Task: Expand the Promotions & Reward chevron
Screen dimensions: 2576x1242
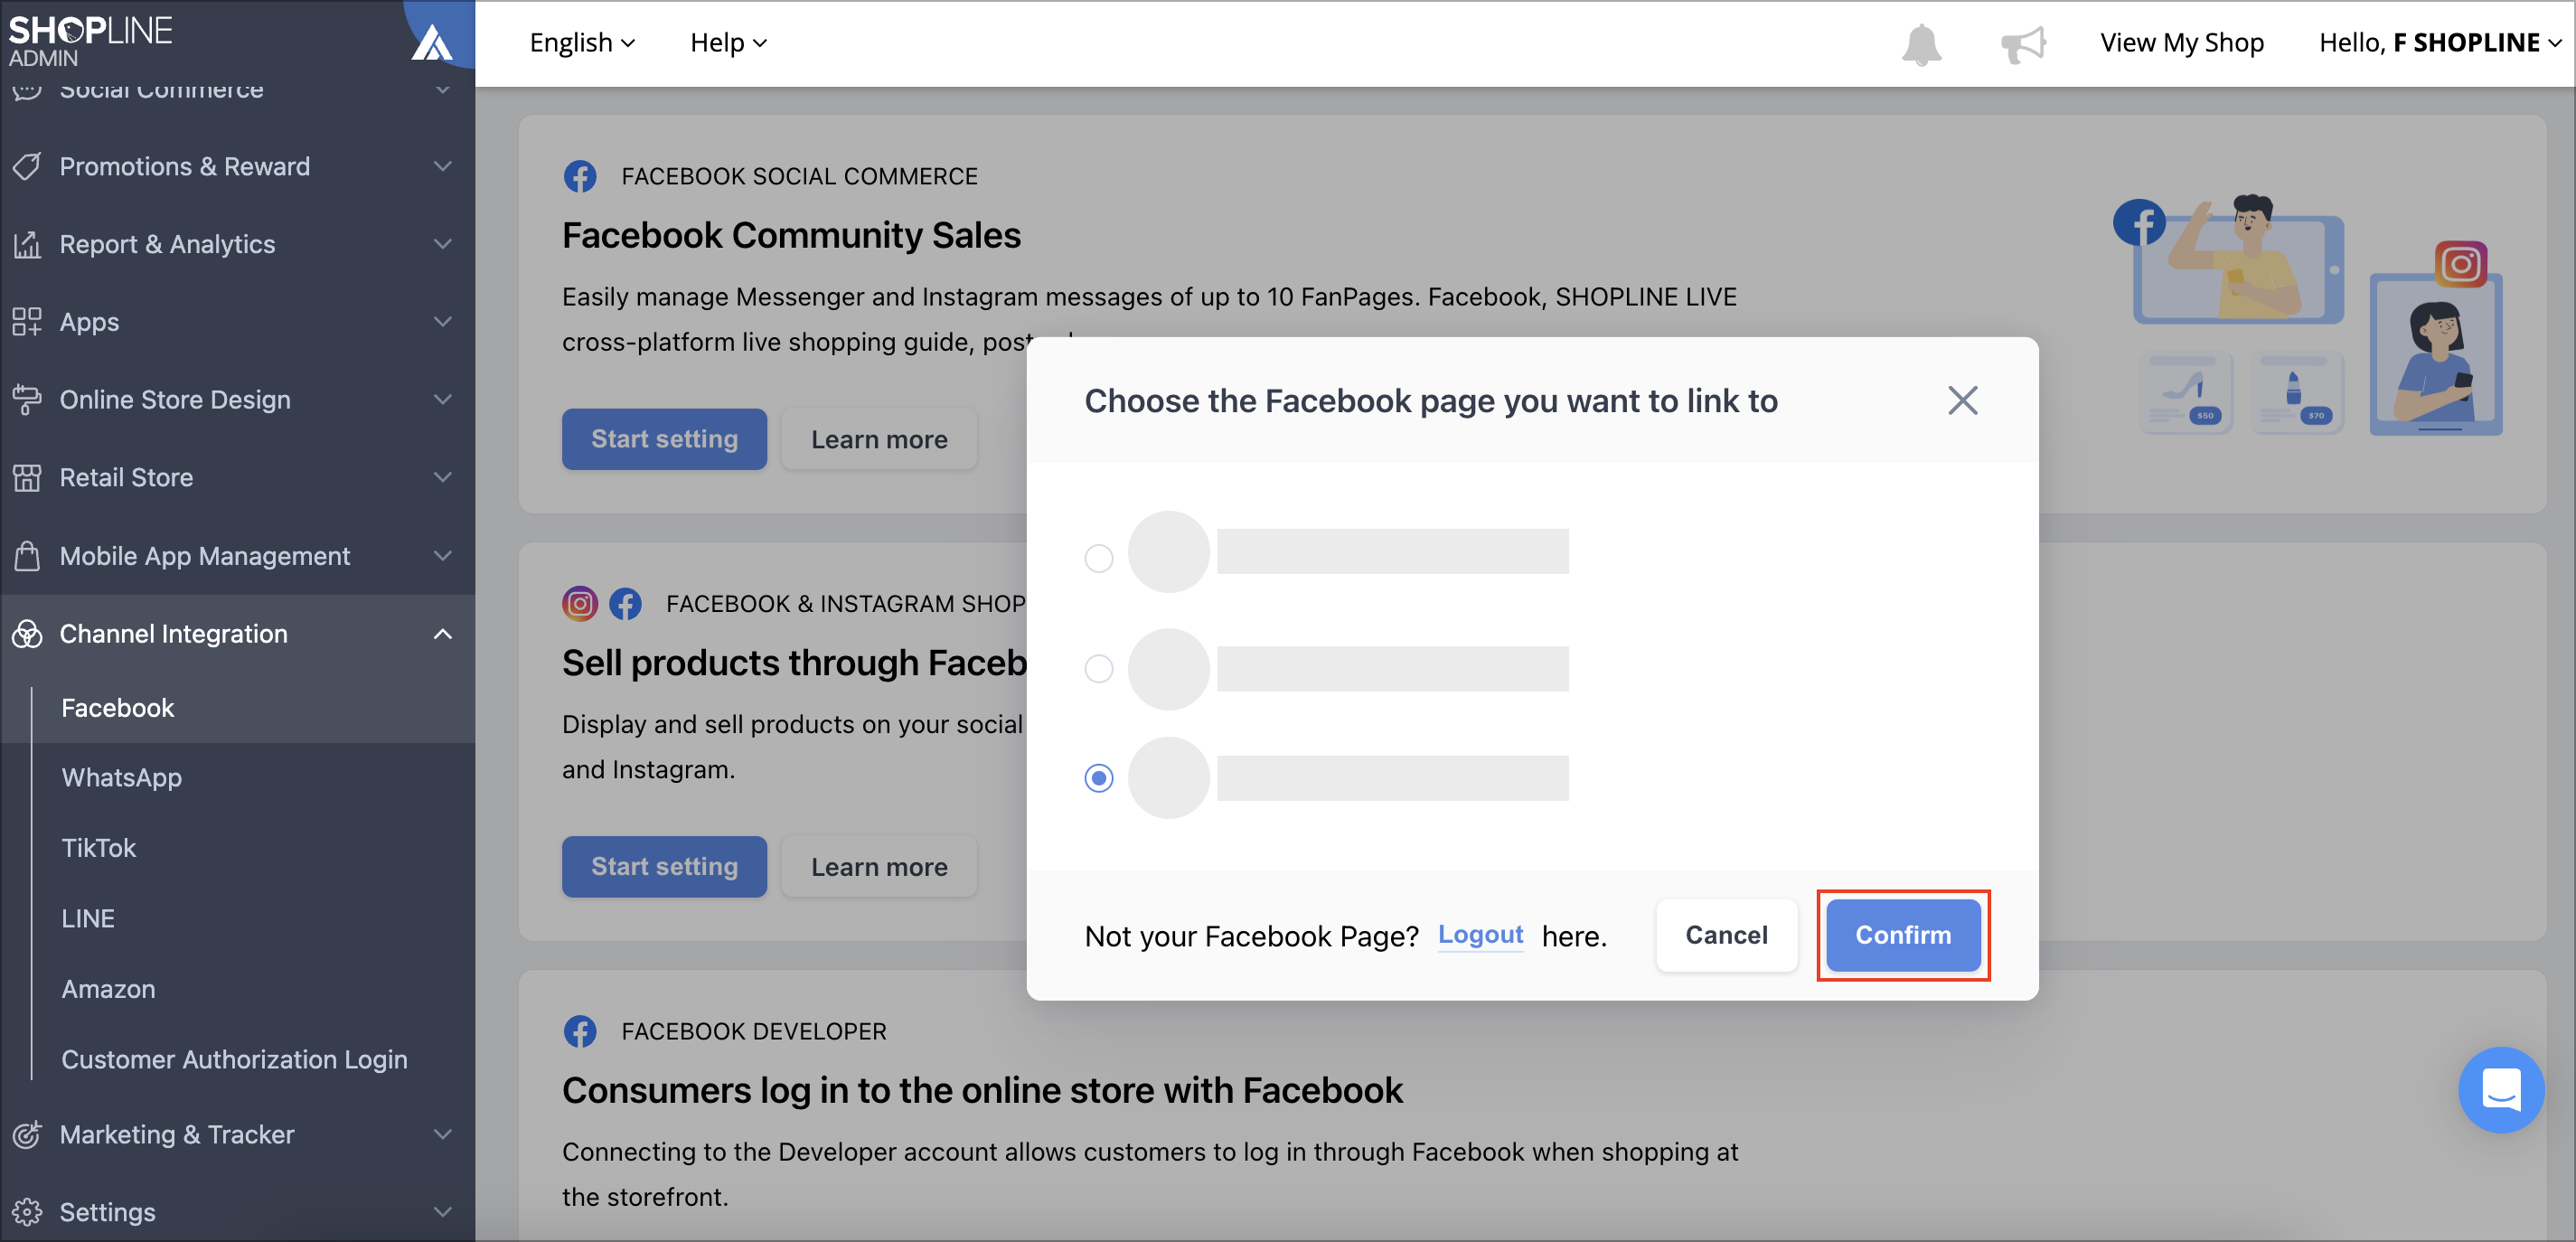Action: coord(443,166)
